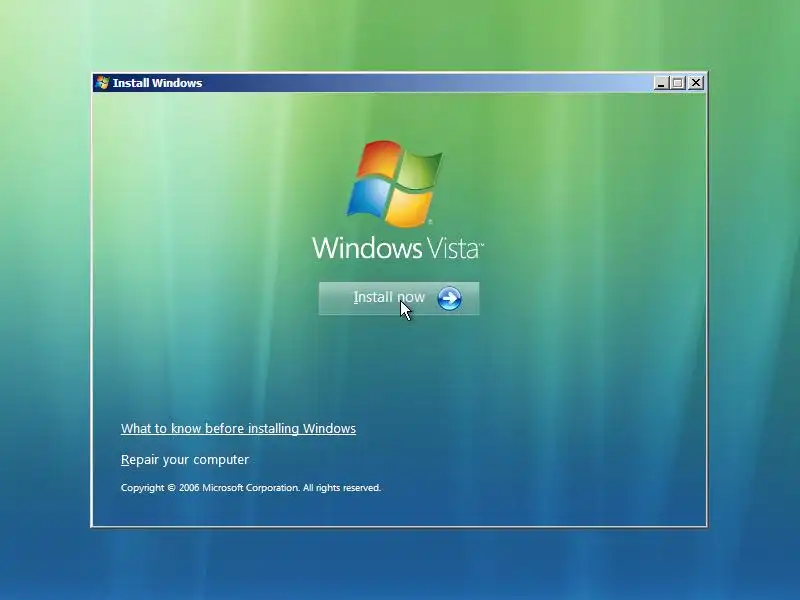Click the Windows Vista logo
Viewport: 800px width, 600px height.
click(x=397, y=200)
